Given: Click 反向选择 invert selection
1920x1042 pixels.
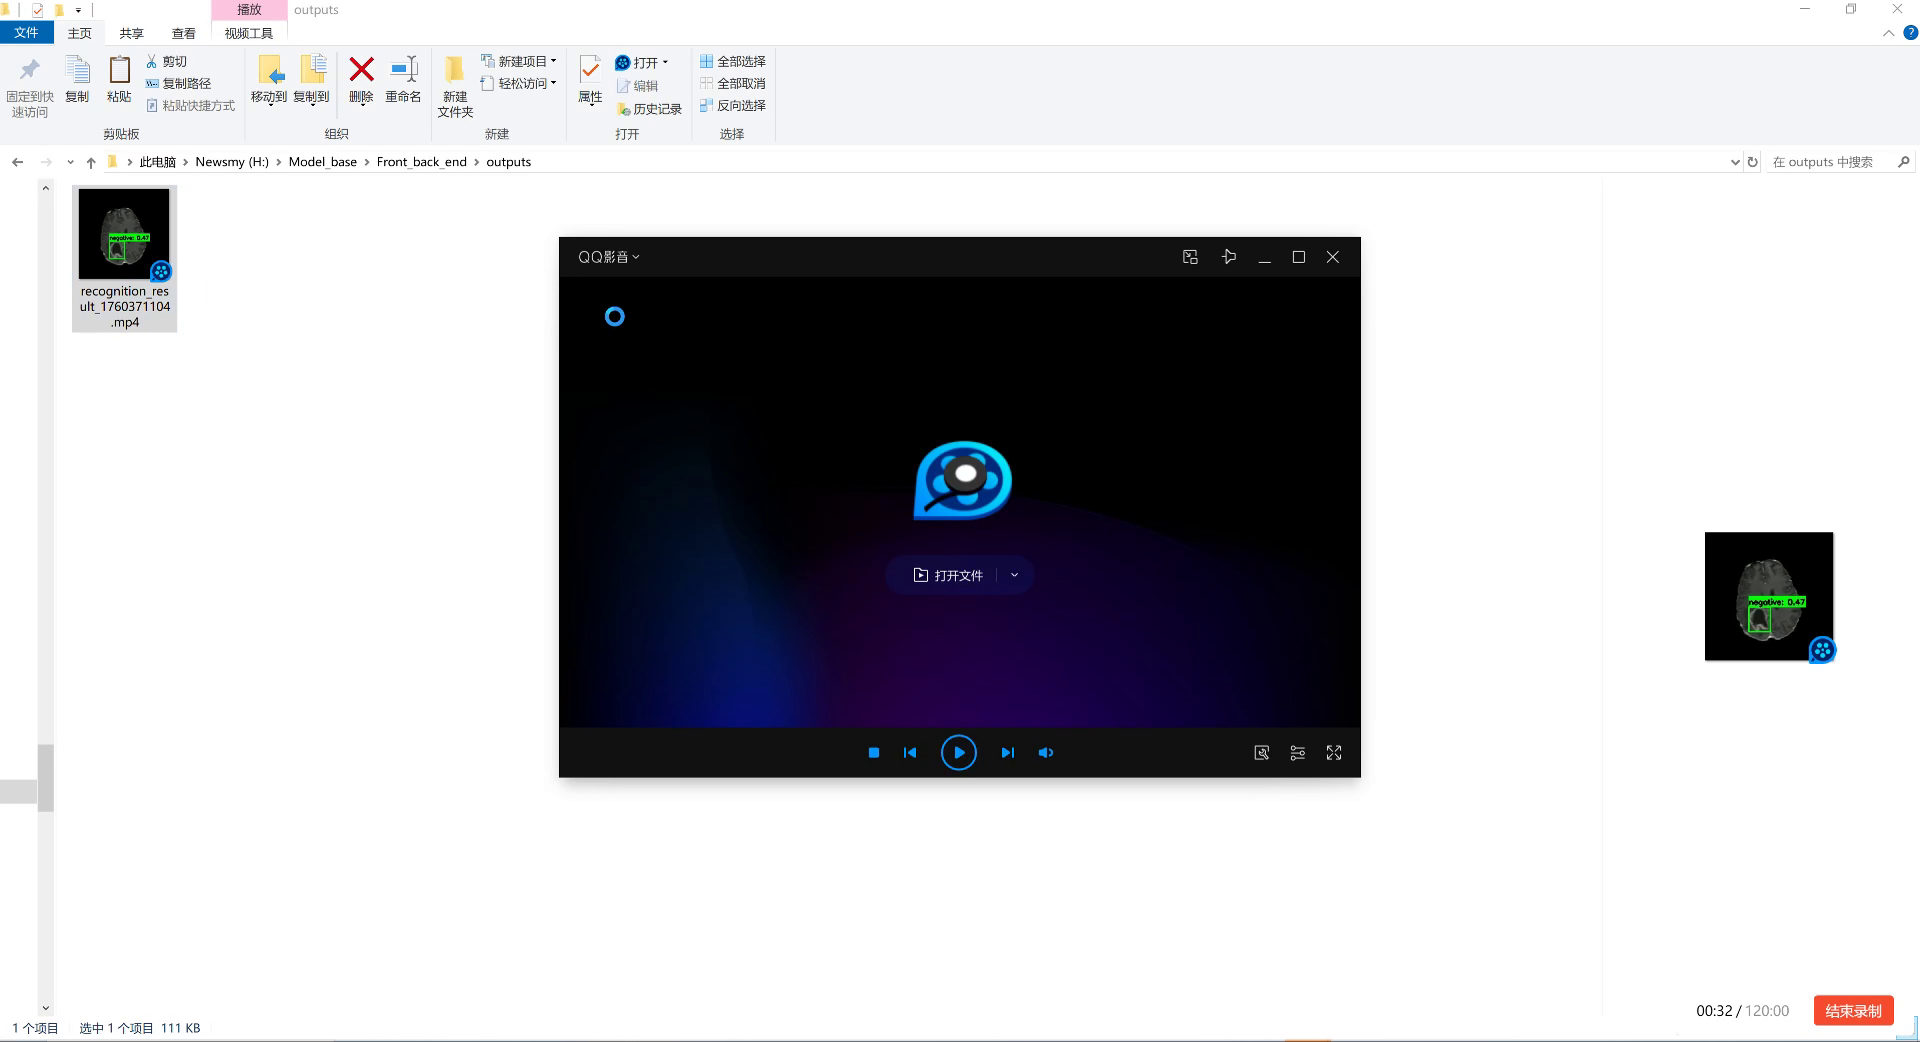Looking at the screenshot, I should coord(732,106).
